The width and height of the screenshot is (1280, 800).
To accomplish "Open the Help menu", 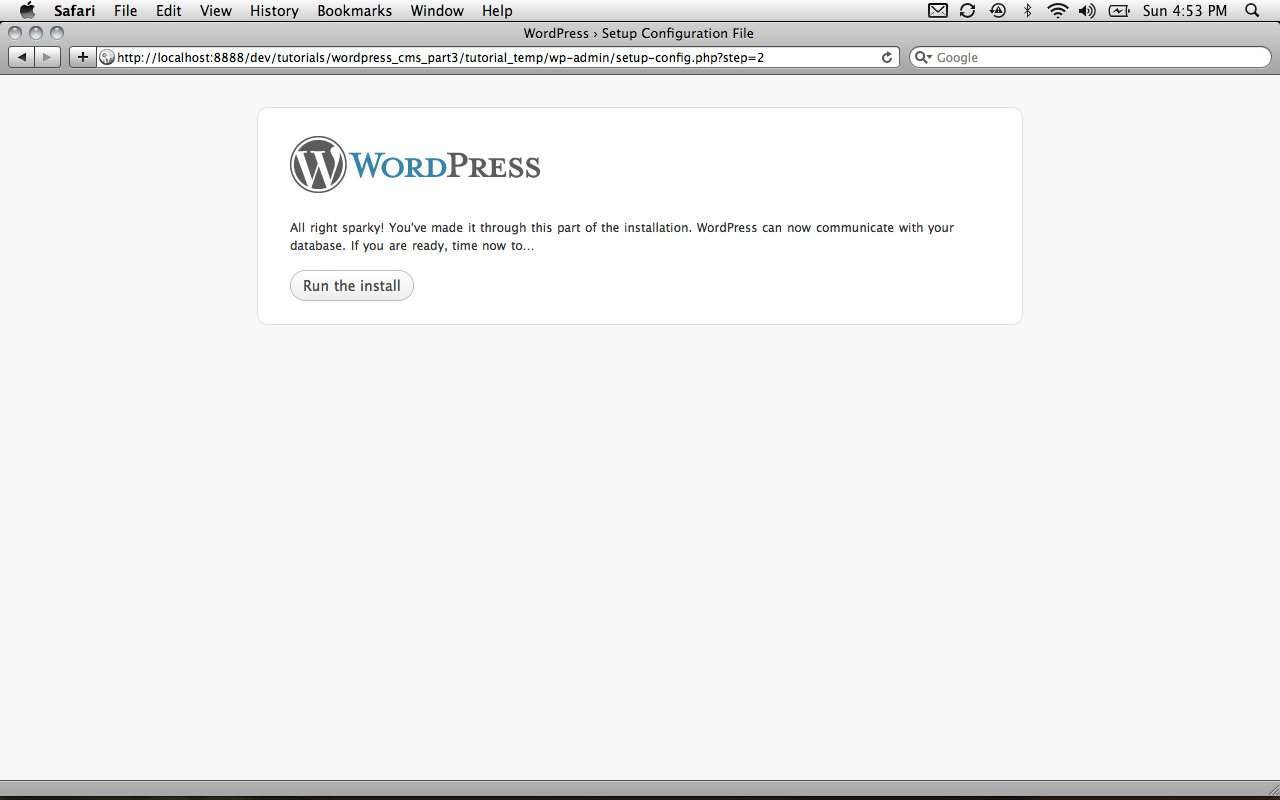I will [x=497, y=11].
